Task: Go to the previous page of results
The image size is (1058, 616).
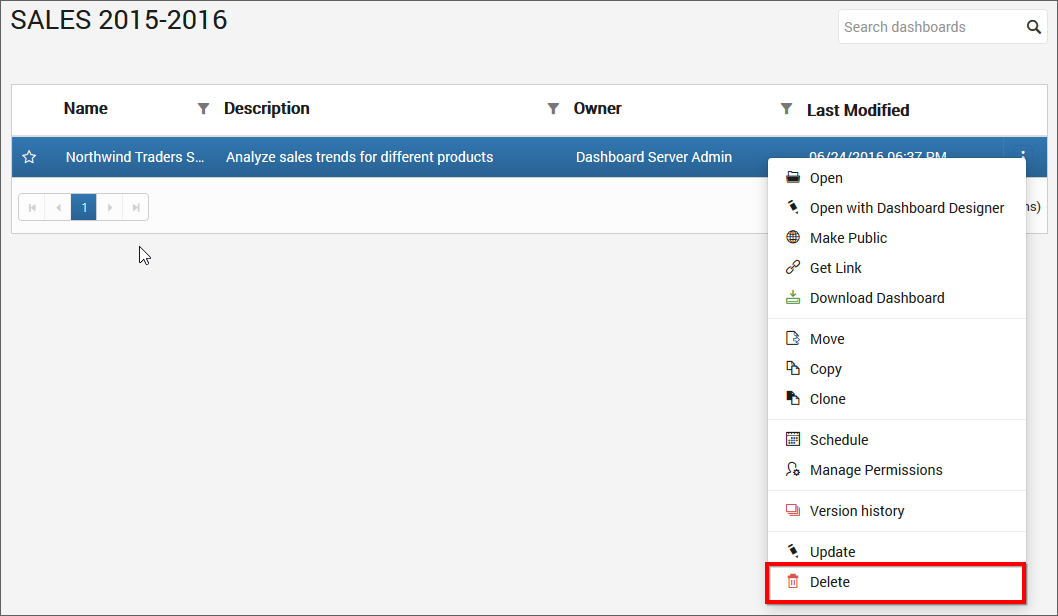Action: [58, 207]
